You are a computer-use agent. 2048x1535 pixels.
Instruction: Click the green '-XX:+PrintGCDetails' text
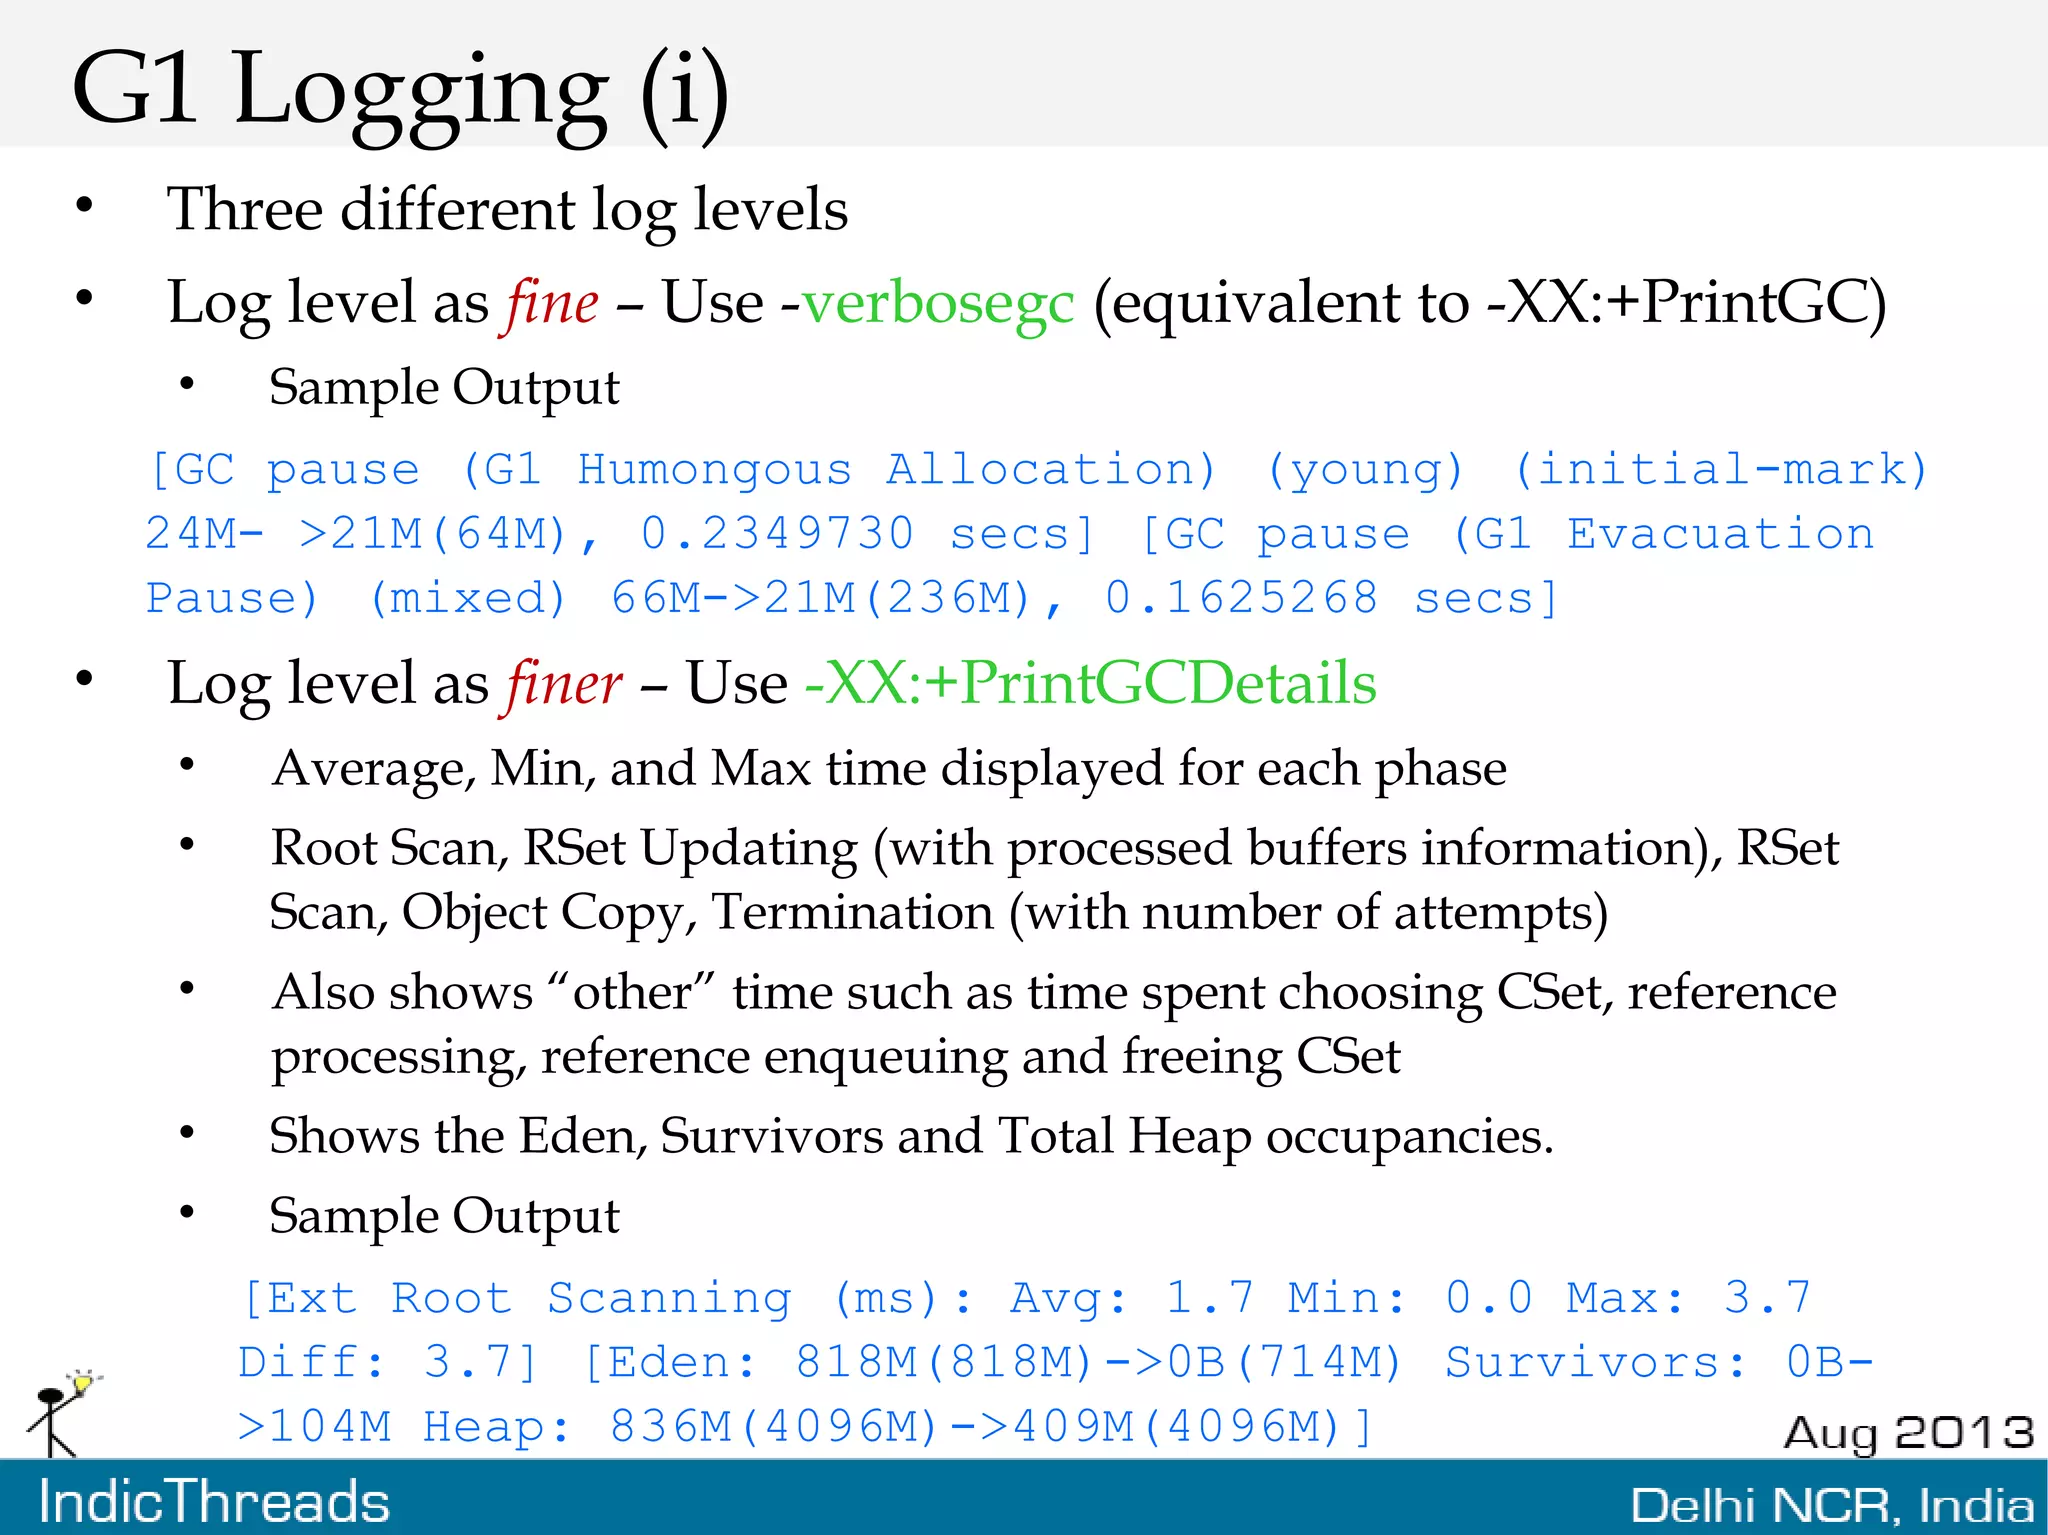point(1091,682)
